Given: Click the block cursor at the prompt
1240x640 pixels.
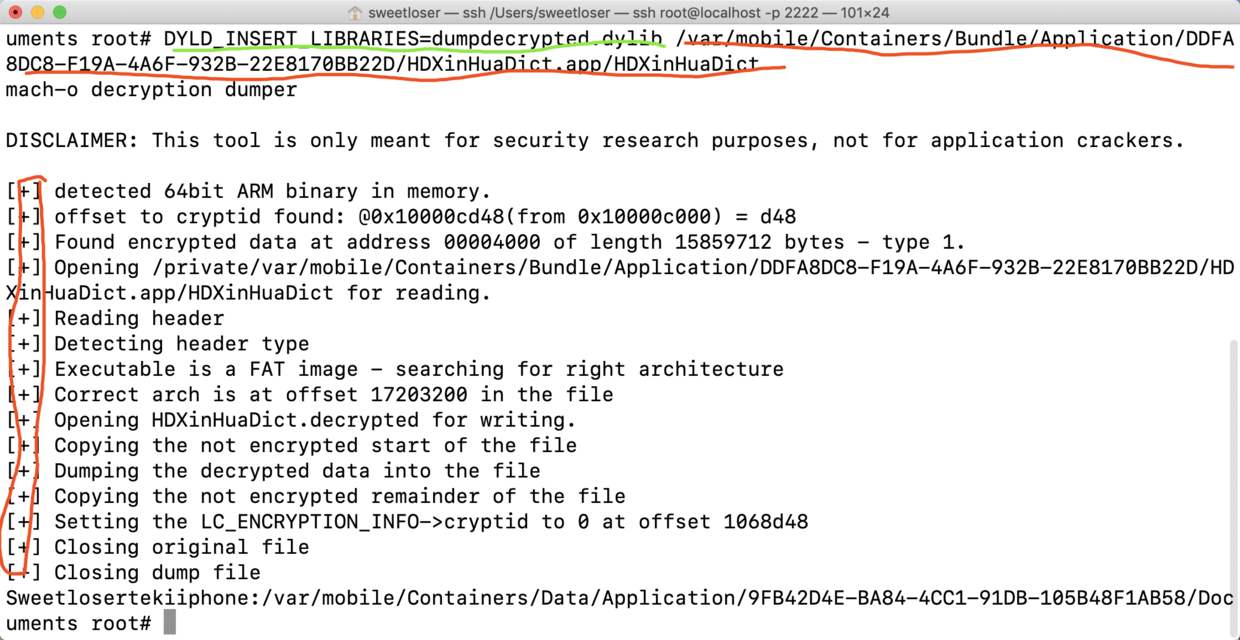Looking at the screenshot, I should pyautogui.click(x=170, y=623).
